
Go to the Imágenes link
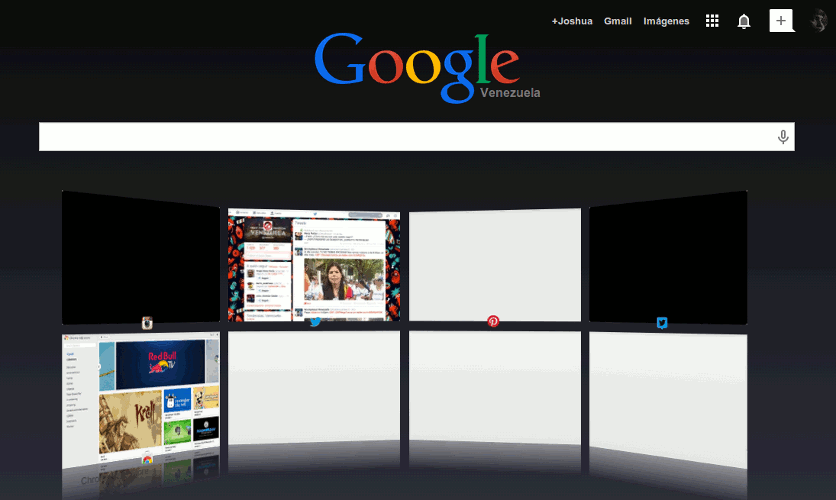coord(666,21)
